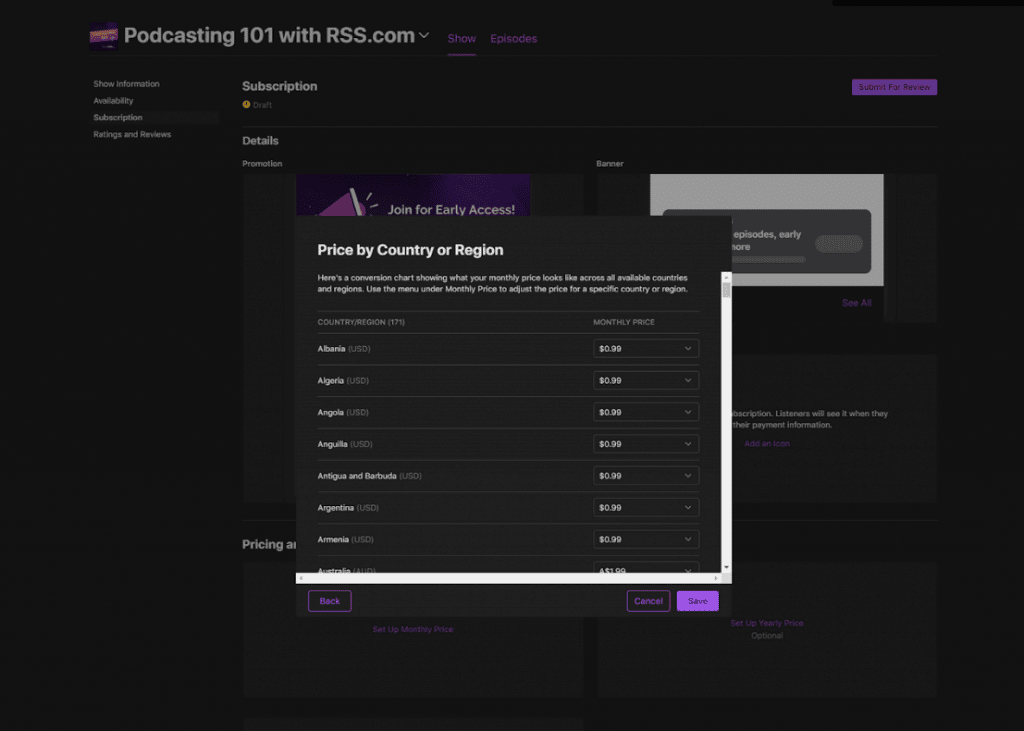Open the Armenia monthly price dropdown

645,540
